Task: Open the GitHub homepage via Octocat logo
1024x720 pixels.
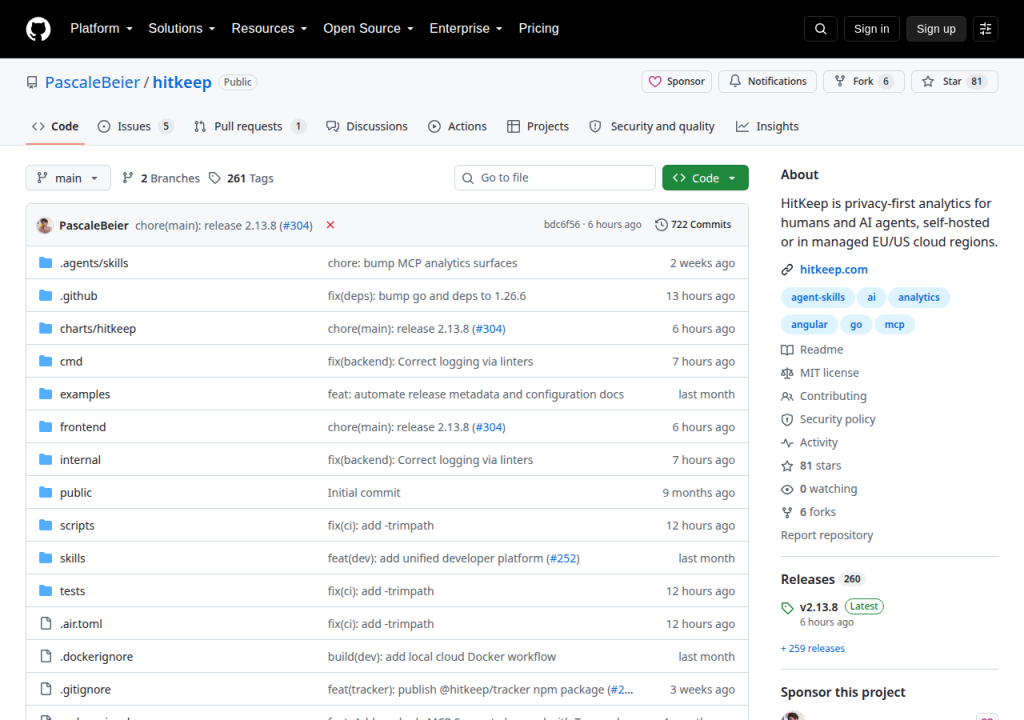Action: point(38,29)
